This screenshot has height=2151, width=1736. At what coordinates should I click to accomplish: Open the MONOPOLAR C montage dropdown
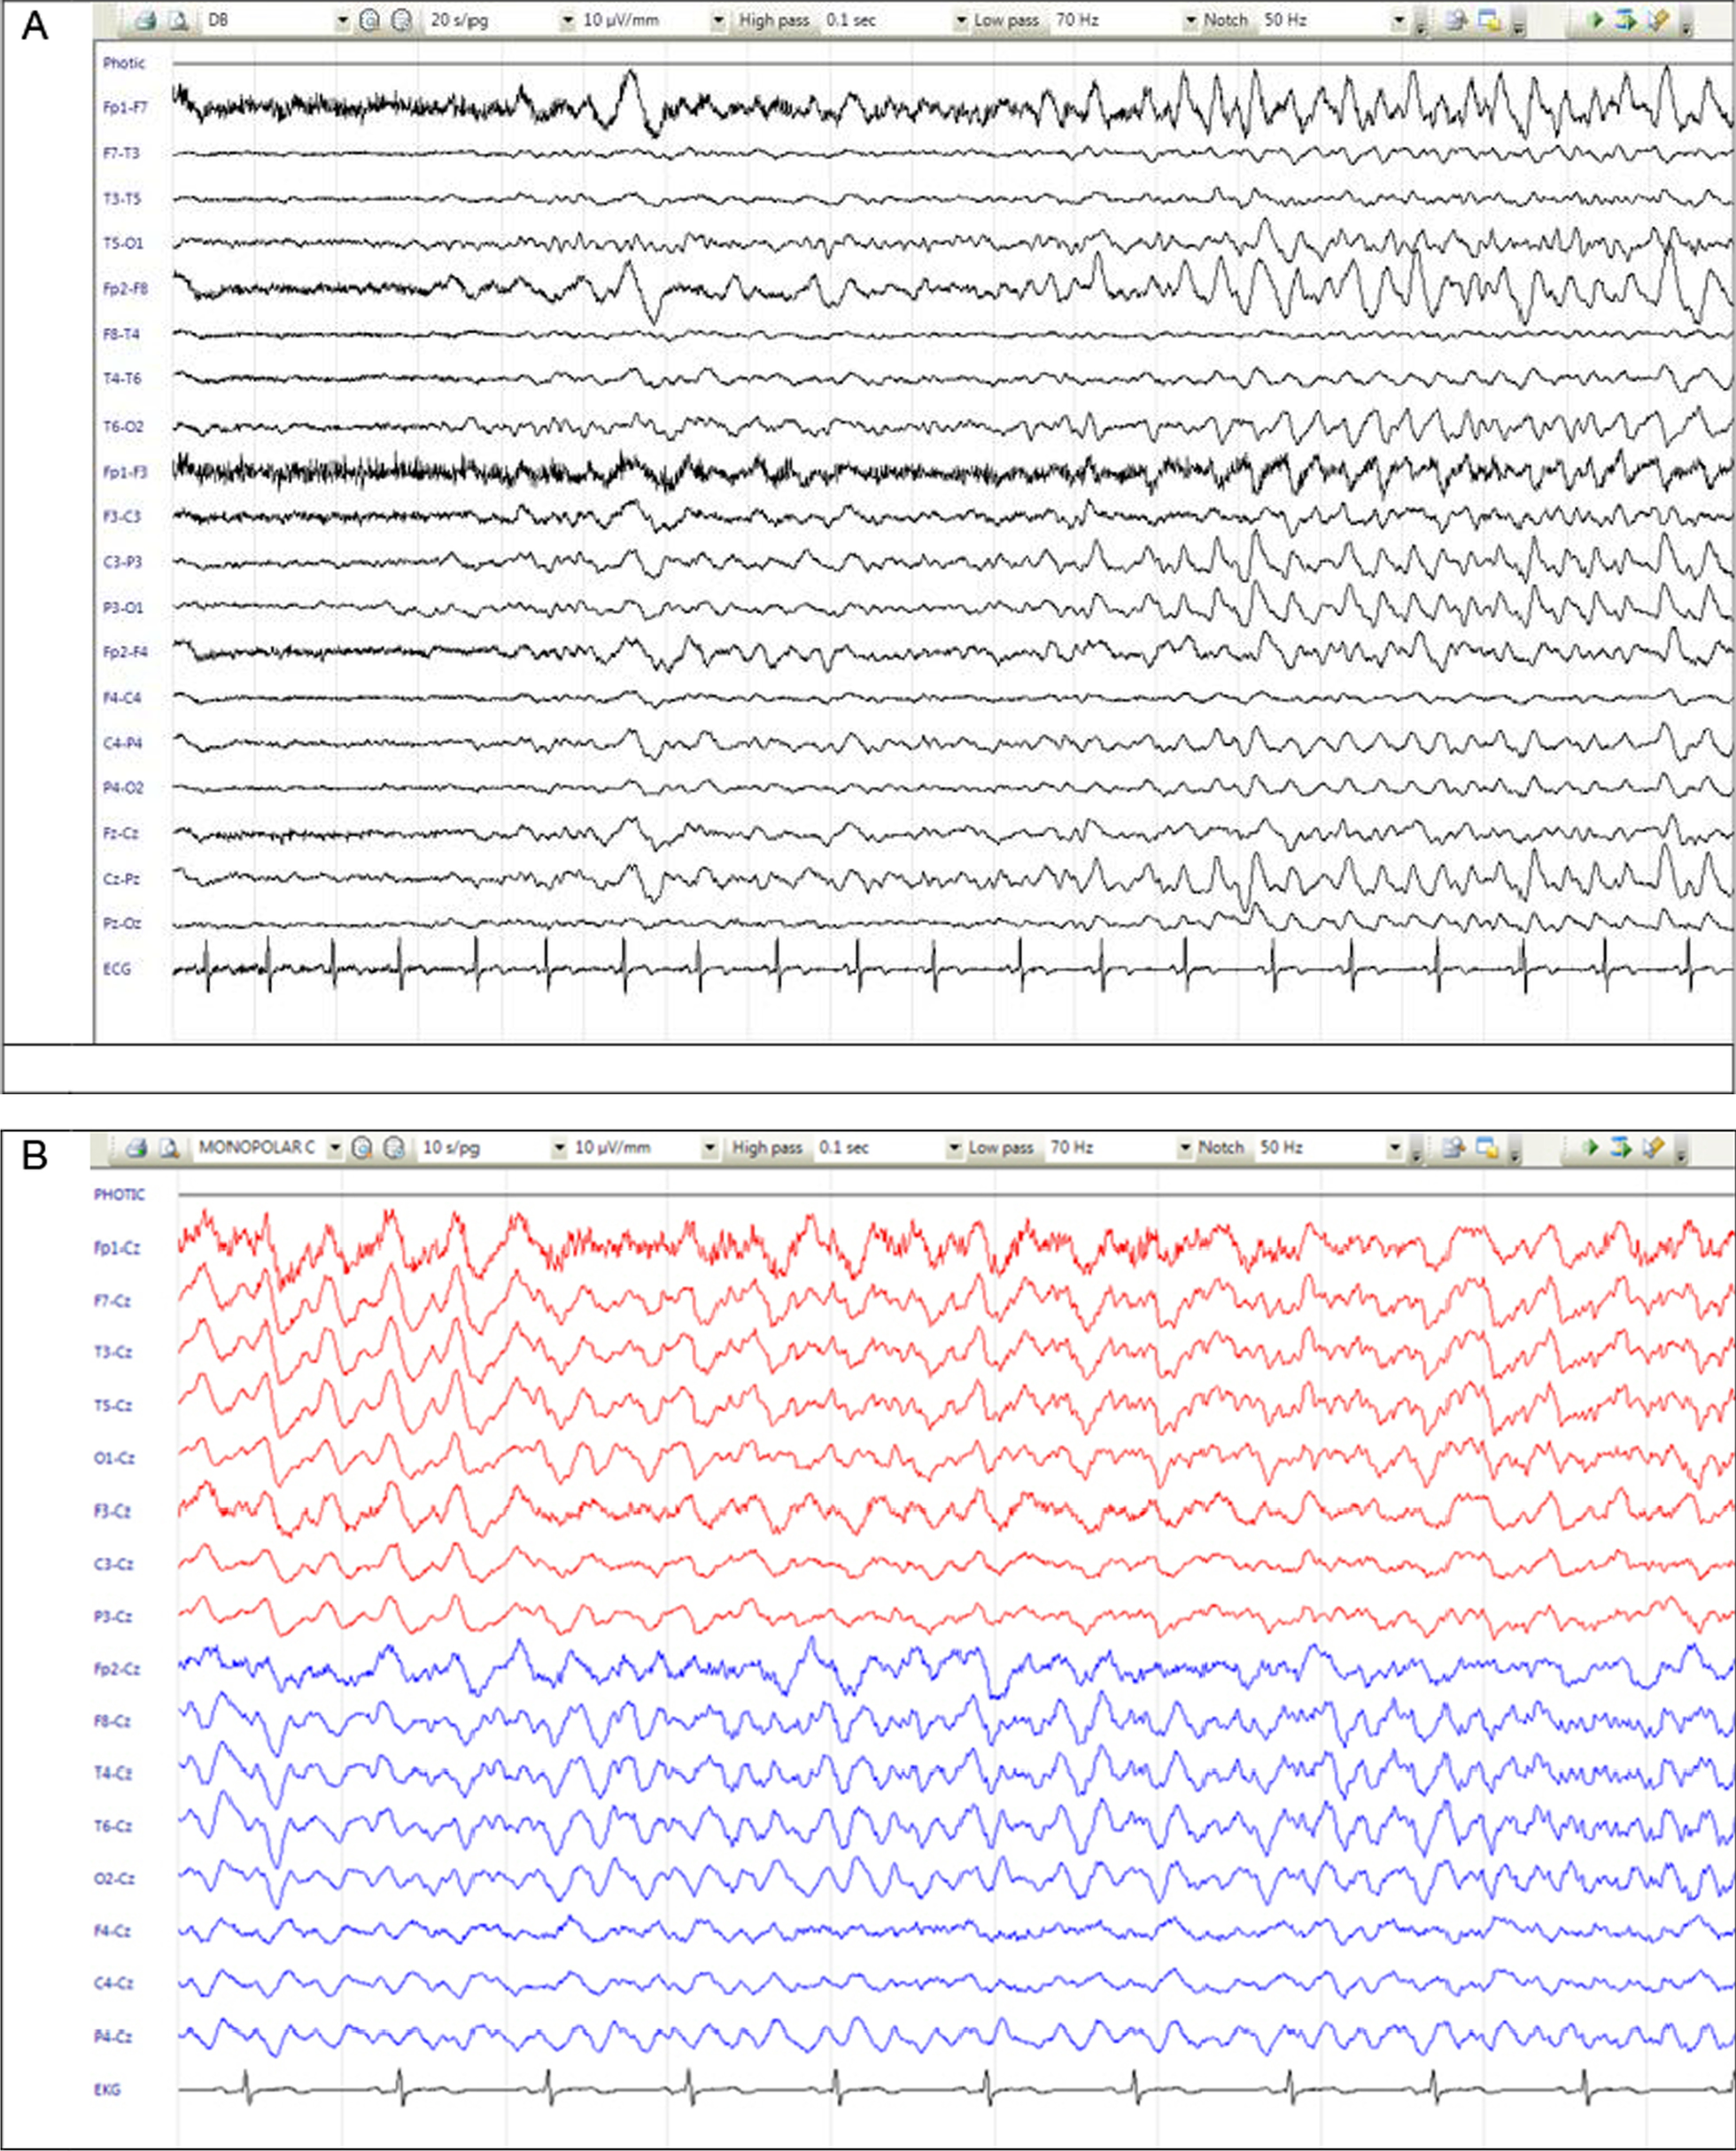335,1148
